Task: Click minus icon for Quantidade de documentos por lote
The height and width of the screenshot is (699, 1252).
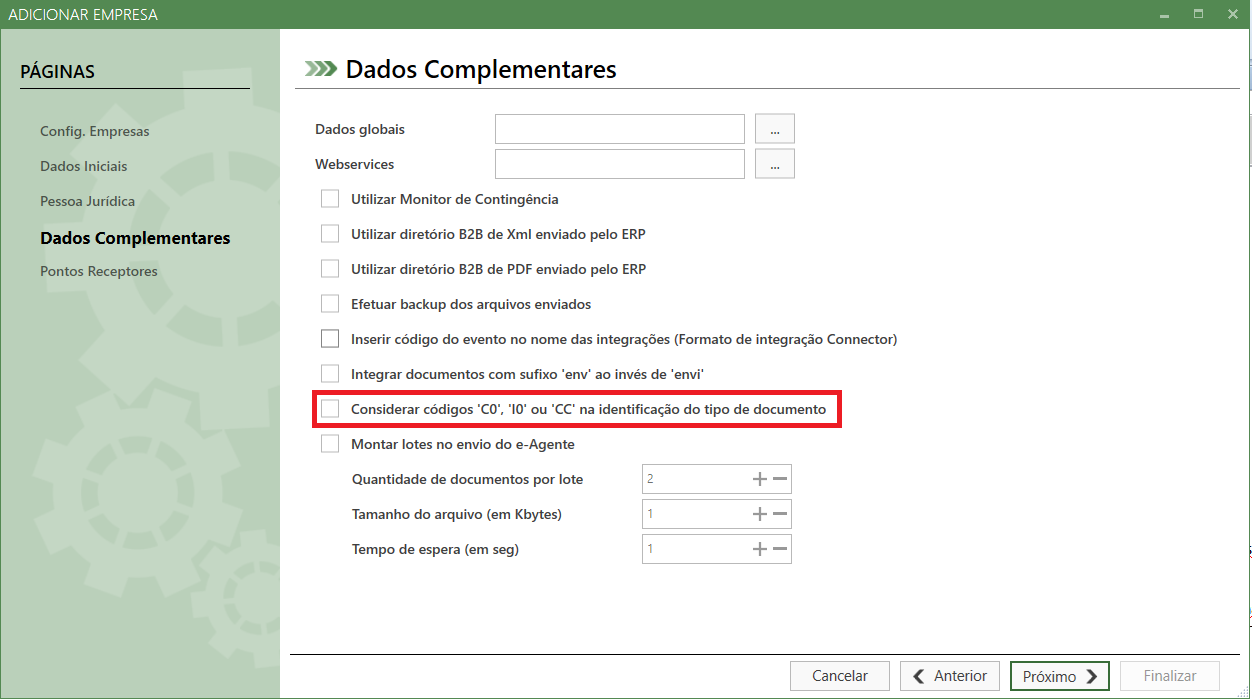Action: (x=781, y=479)
